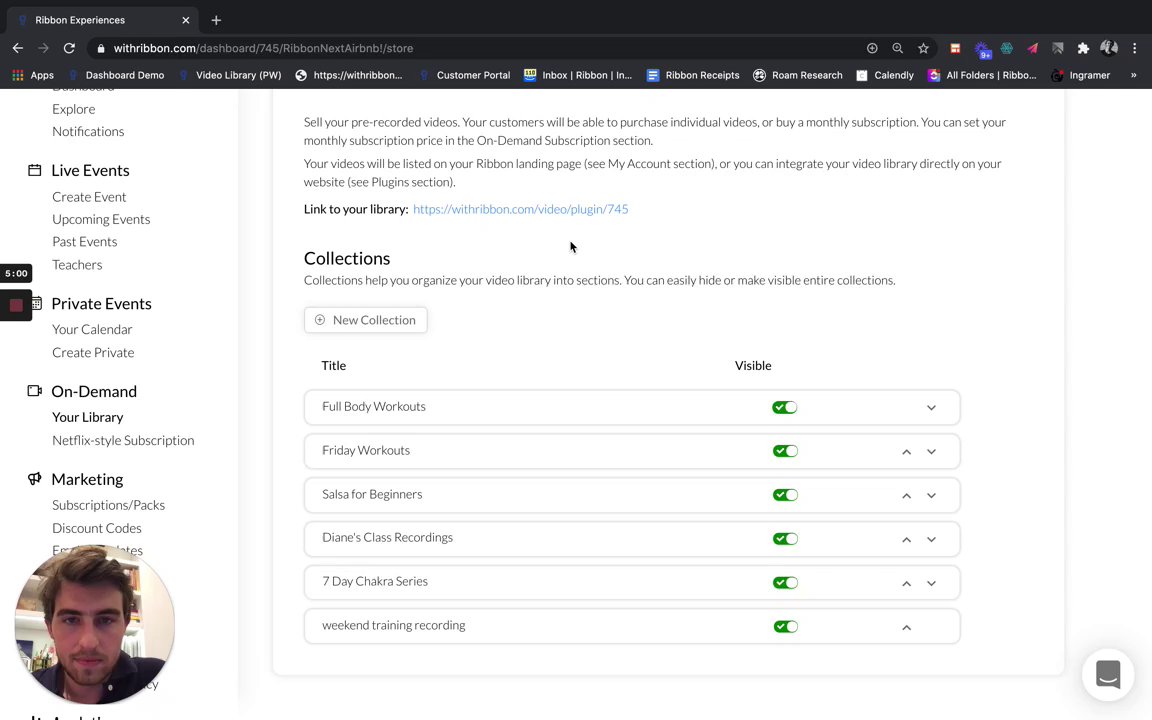Click the New Collection button
This screenshot has height=720, width=1152.
coord(365,320)
